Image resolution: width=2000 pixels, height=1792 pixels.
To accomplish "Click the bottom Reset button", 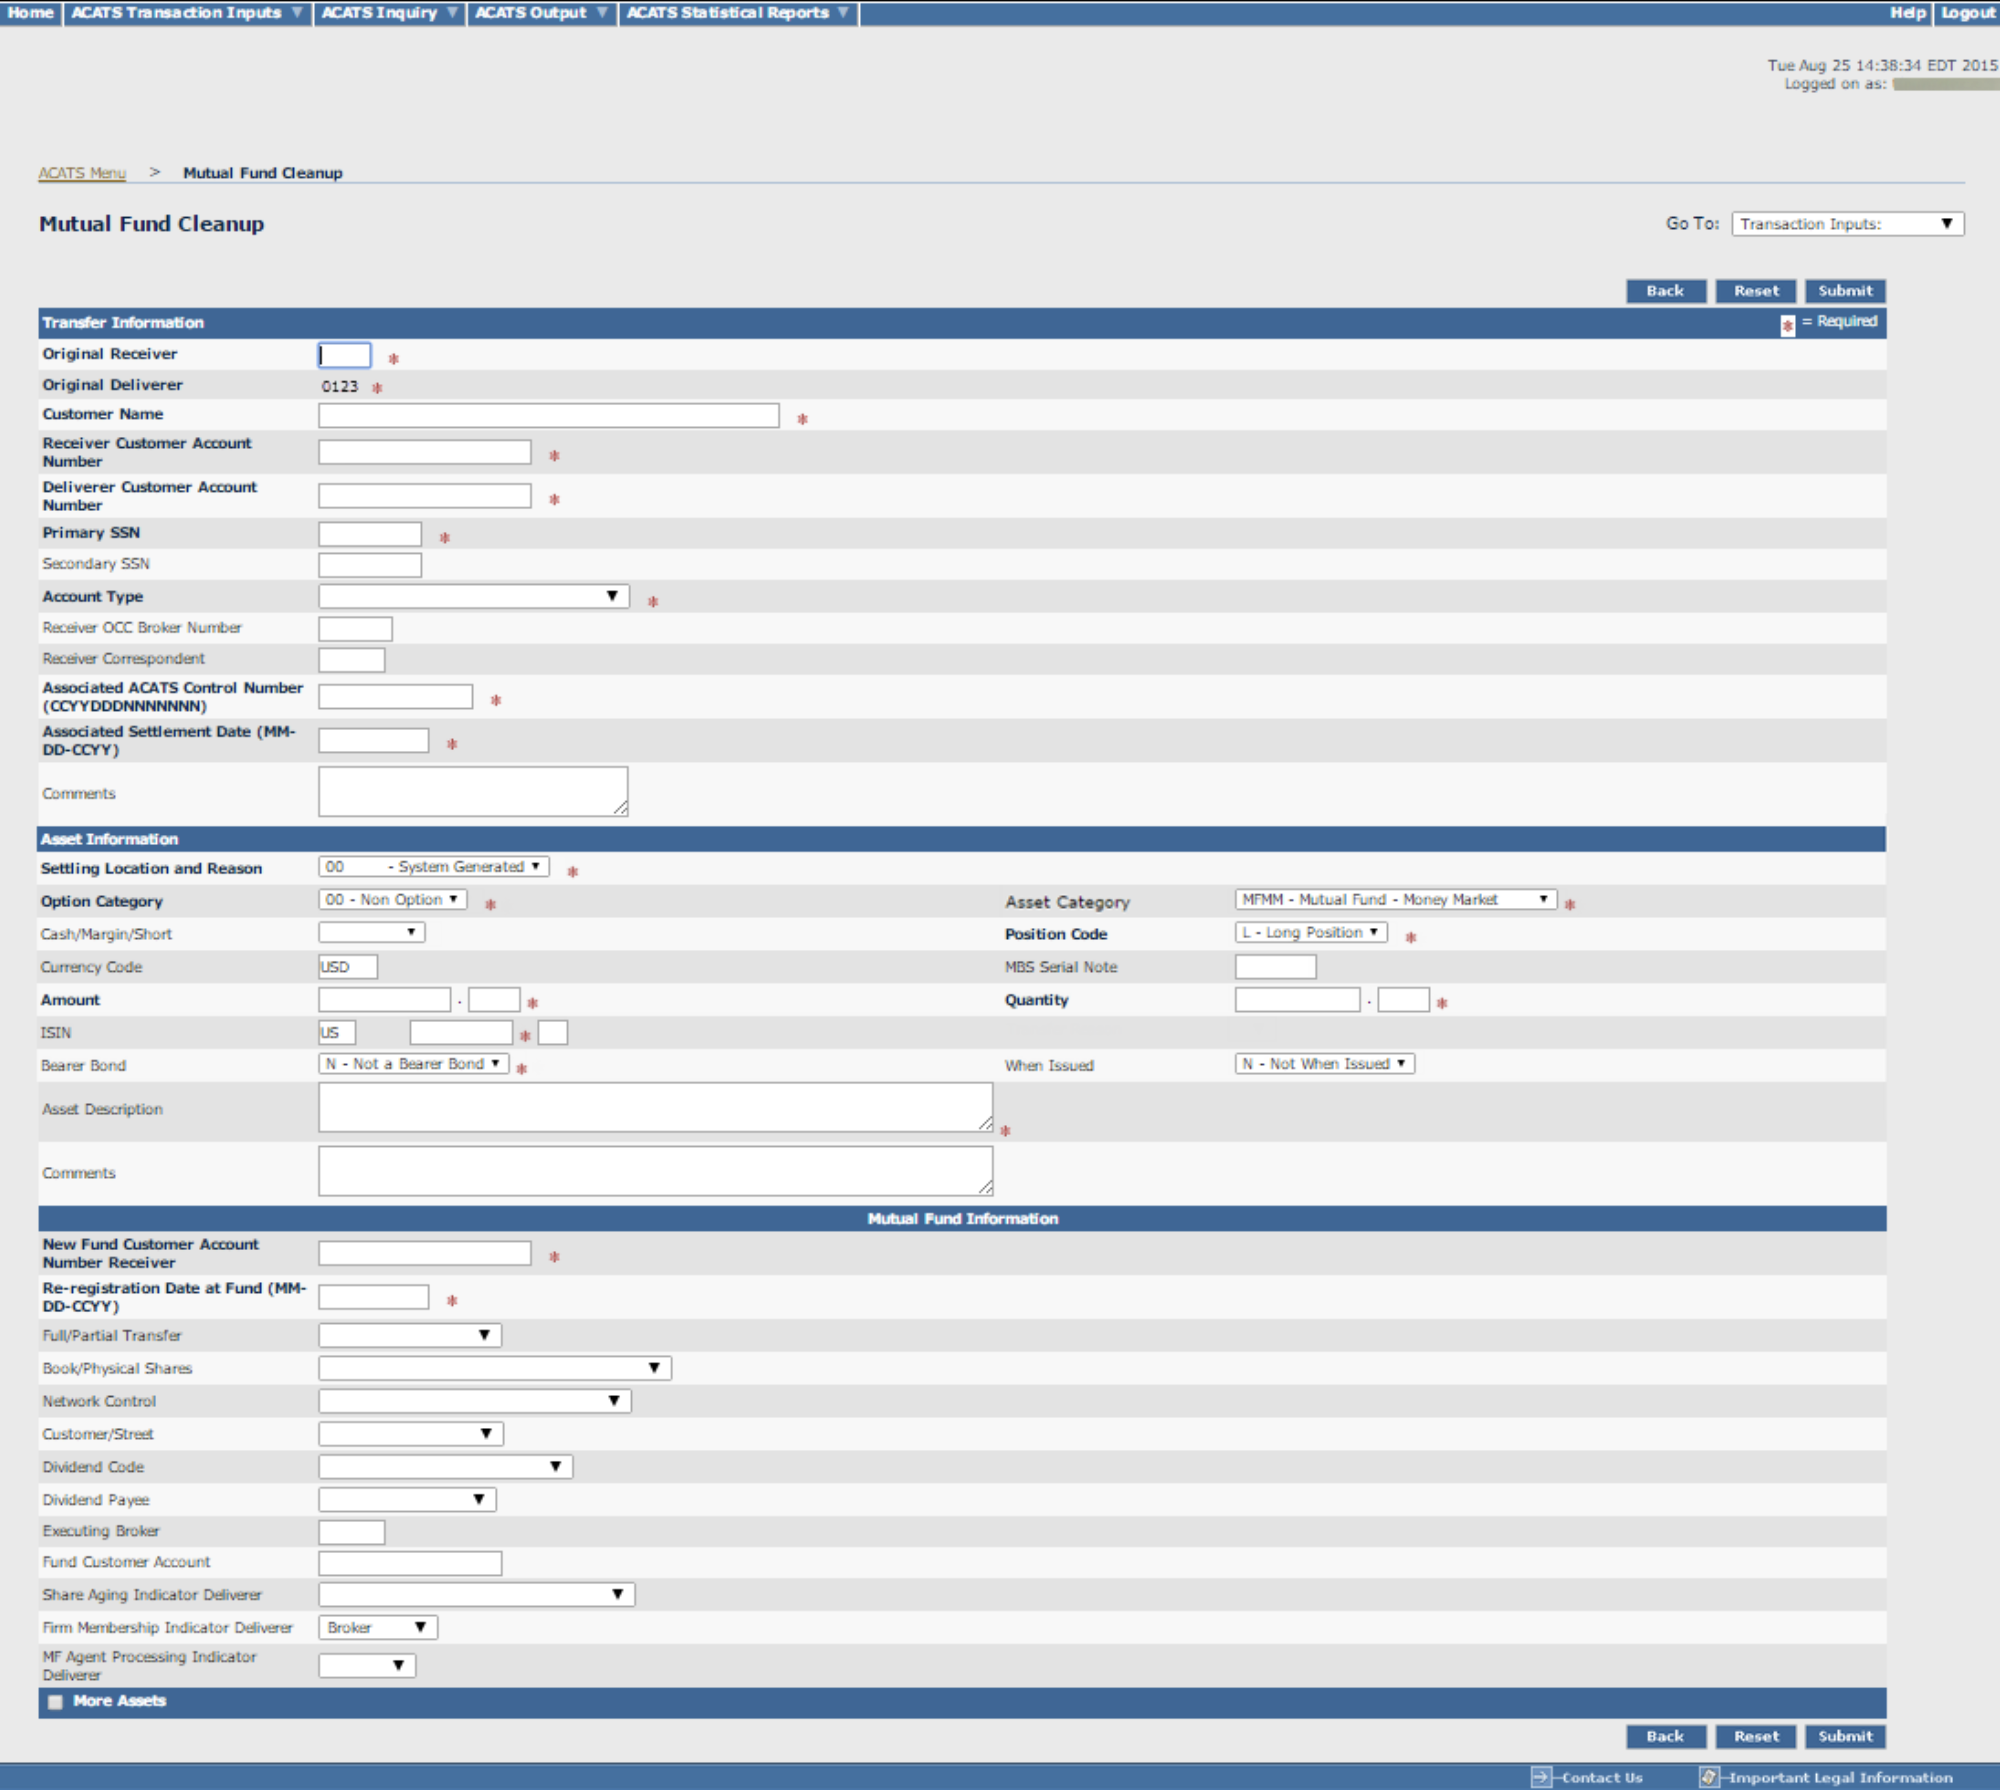I will [x=1755, y=1736].
